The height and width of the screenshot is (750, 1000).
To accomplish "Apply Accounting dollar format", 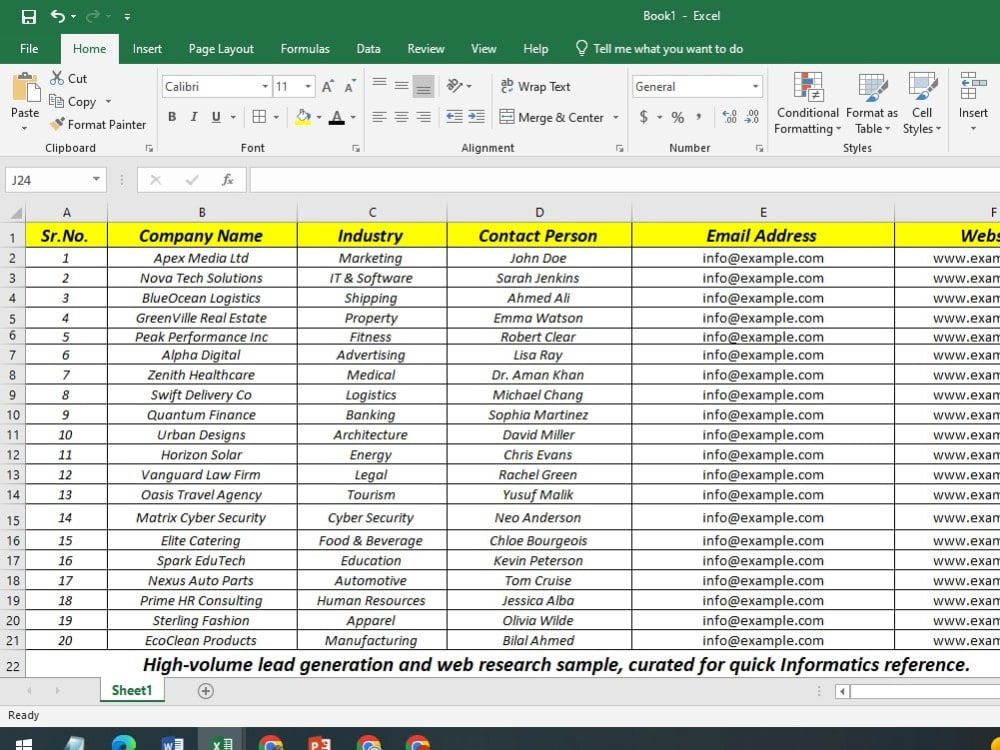I will click(643, 117).
